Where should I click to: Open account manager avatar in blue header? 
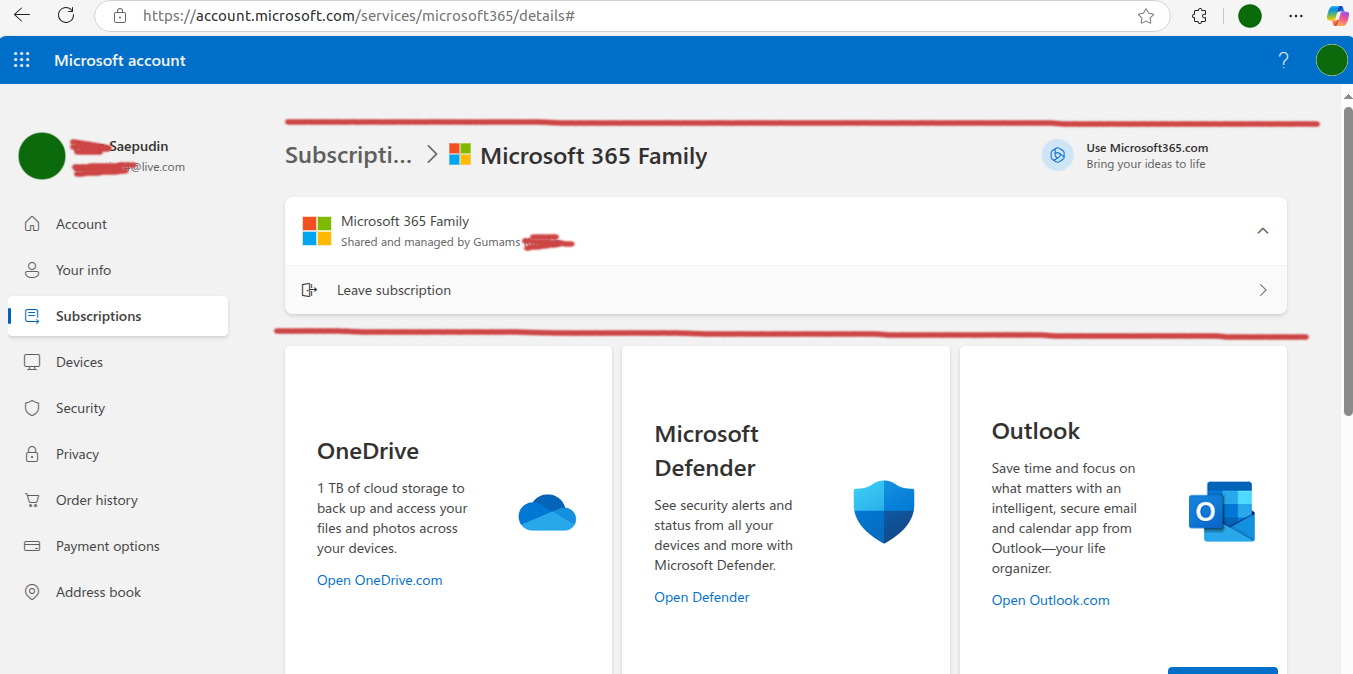click(1332, 60)
